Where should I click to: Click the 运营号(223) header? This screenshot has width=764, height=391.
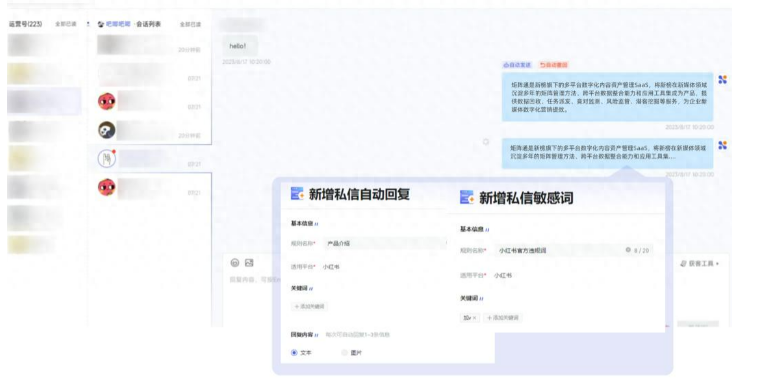pyautogui.click(x=25, y=24)
